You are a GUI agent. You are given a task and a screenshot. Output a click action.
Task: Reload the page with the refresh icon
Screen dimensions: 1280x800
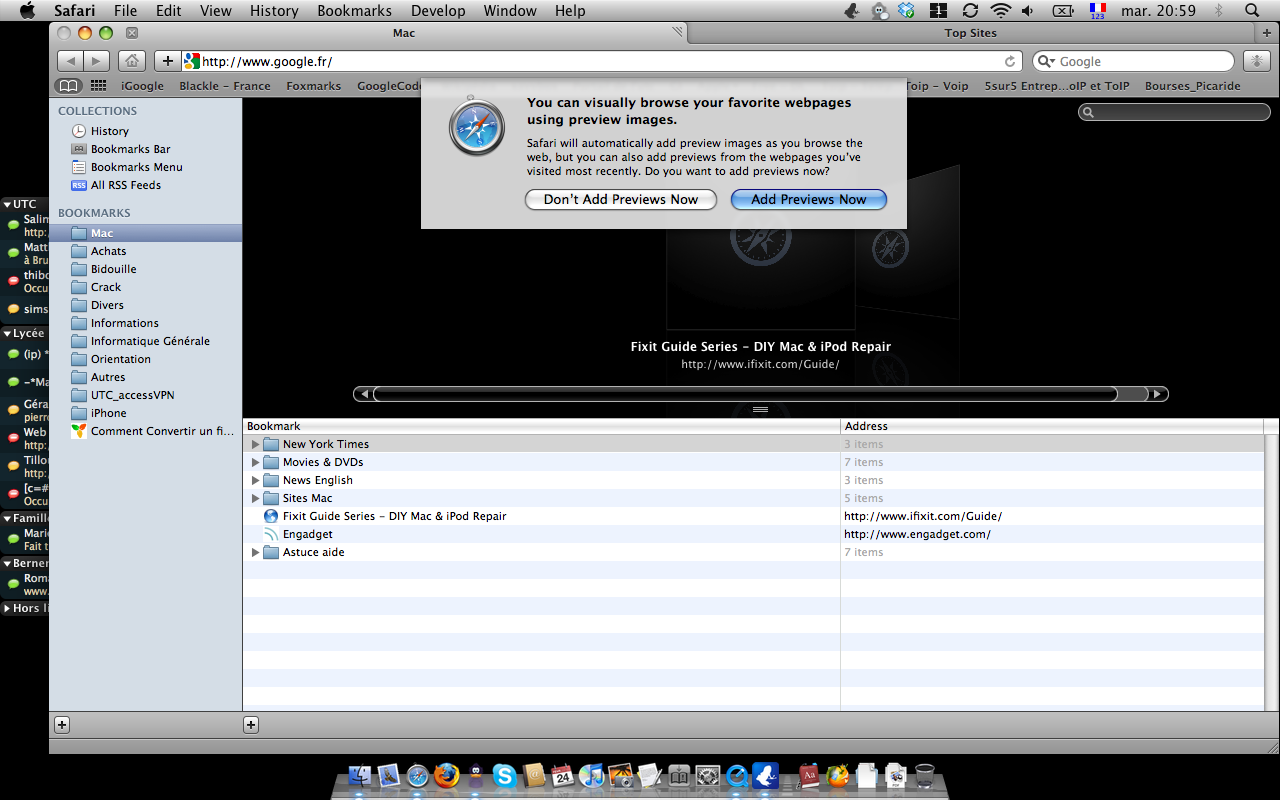pyautogui.click(x=1010, y=62)
